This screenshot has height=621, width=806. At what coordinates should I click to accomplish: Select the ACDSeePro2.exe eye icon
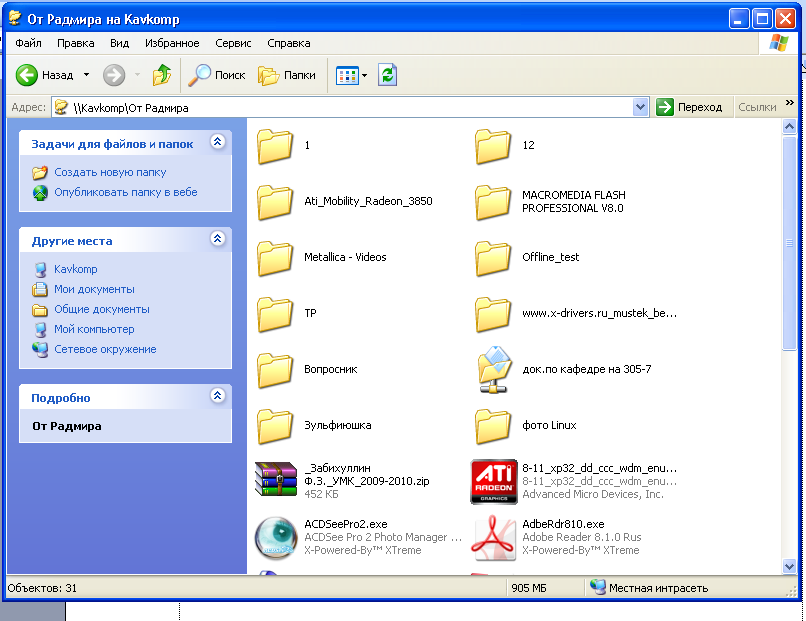point(276,538)
